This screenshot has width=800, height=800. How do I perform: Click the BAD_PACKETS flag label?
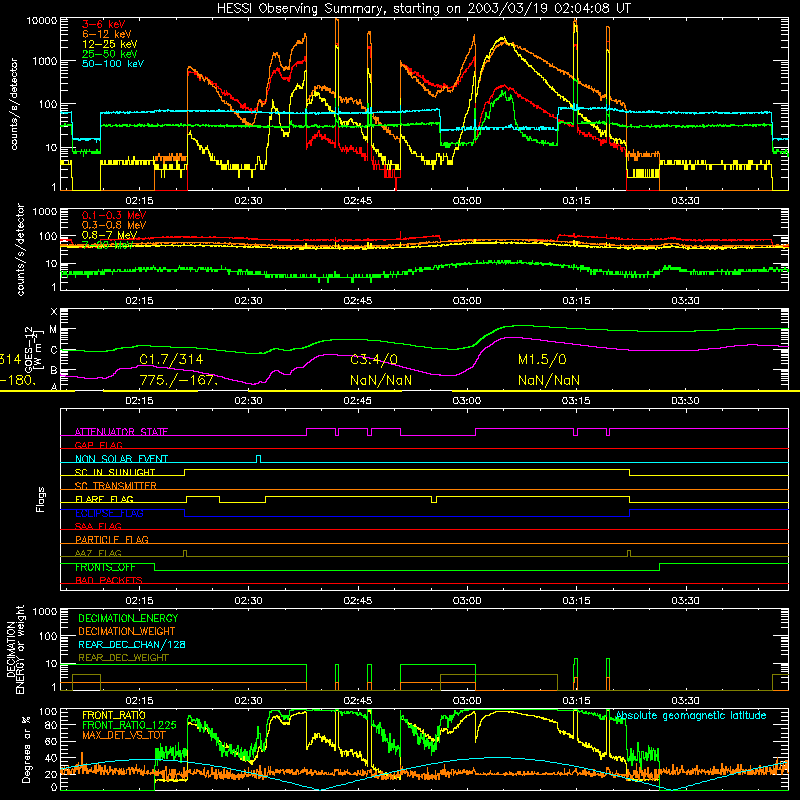point(109,581)
